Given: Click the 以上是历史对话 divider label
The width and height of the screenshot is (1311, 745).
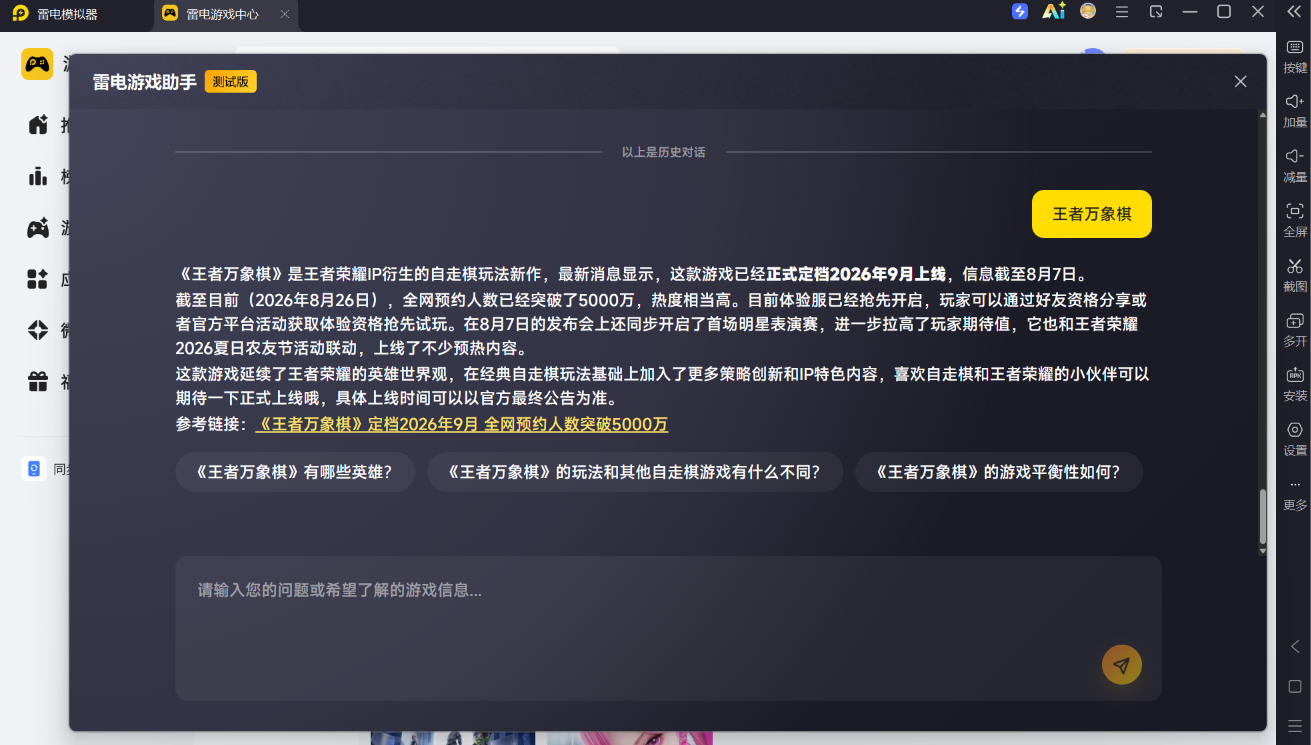Looking at the screenshot, I should [x=664, y=152].
